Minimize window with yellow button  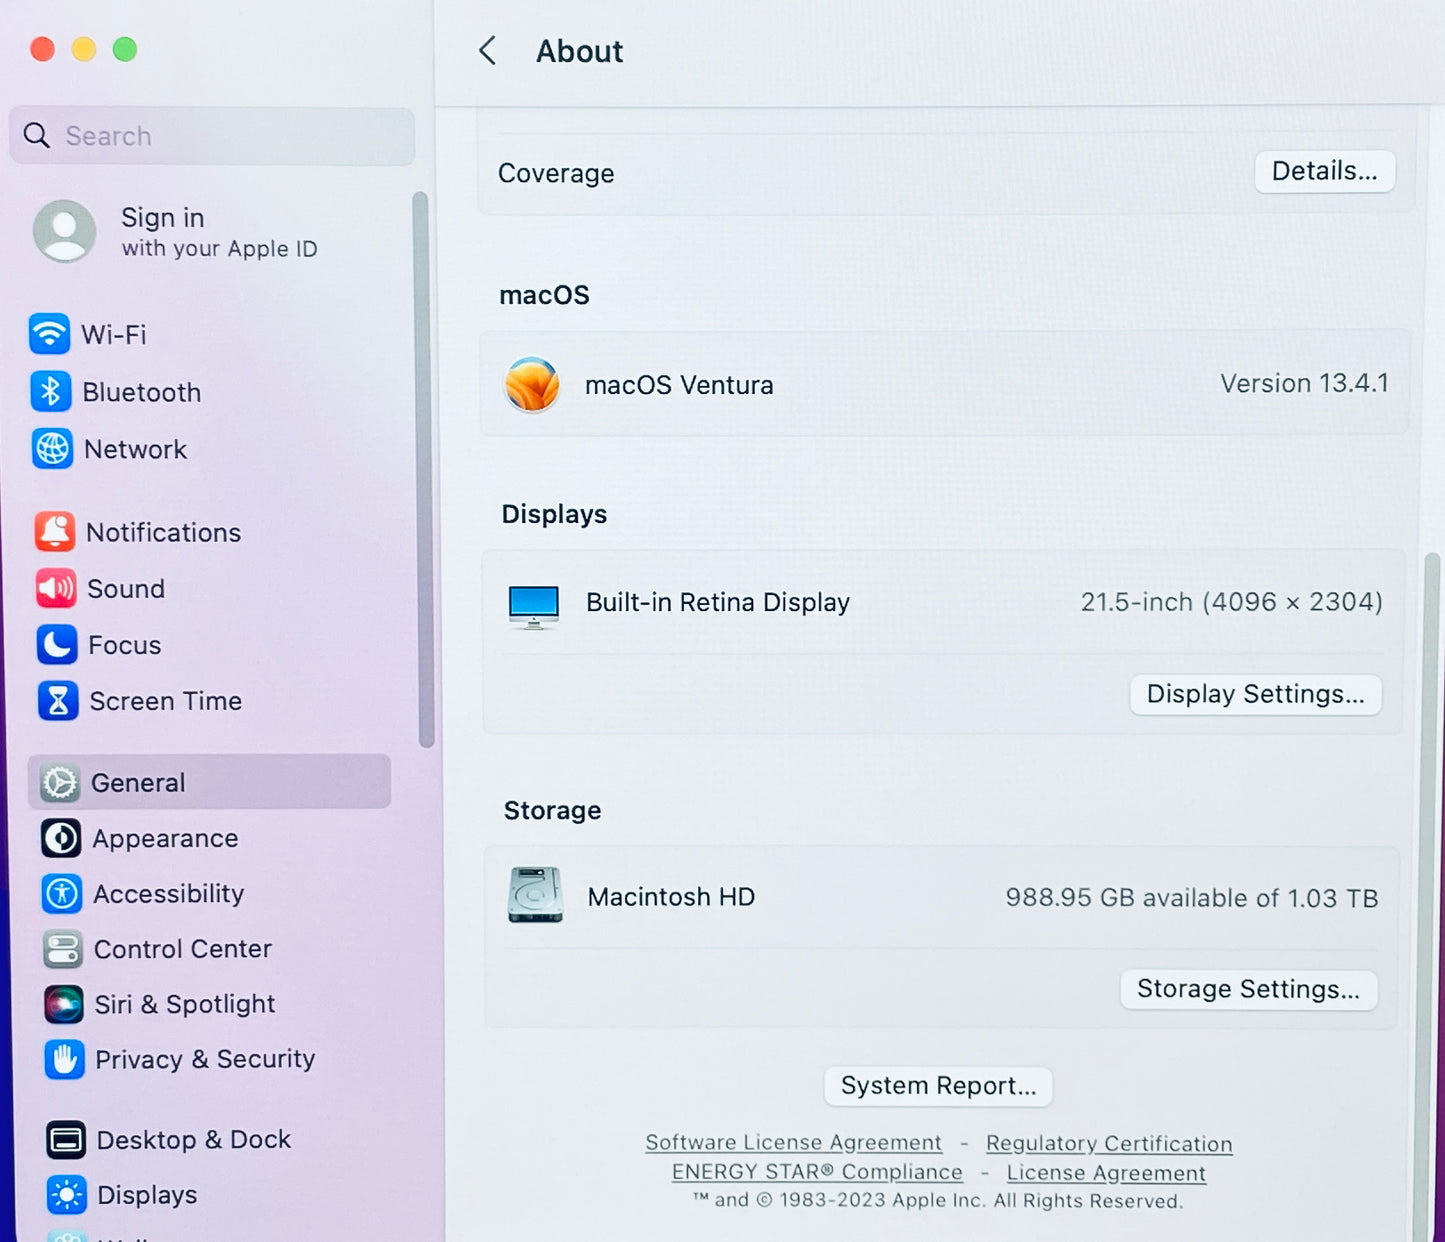(x=84, y=49)
